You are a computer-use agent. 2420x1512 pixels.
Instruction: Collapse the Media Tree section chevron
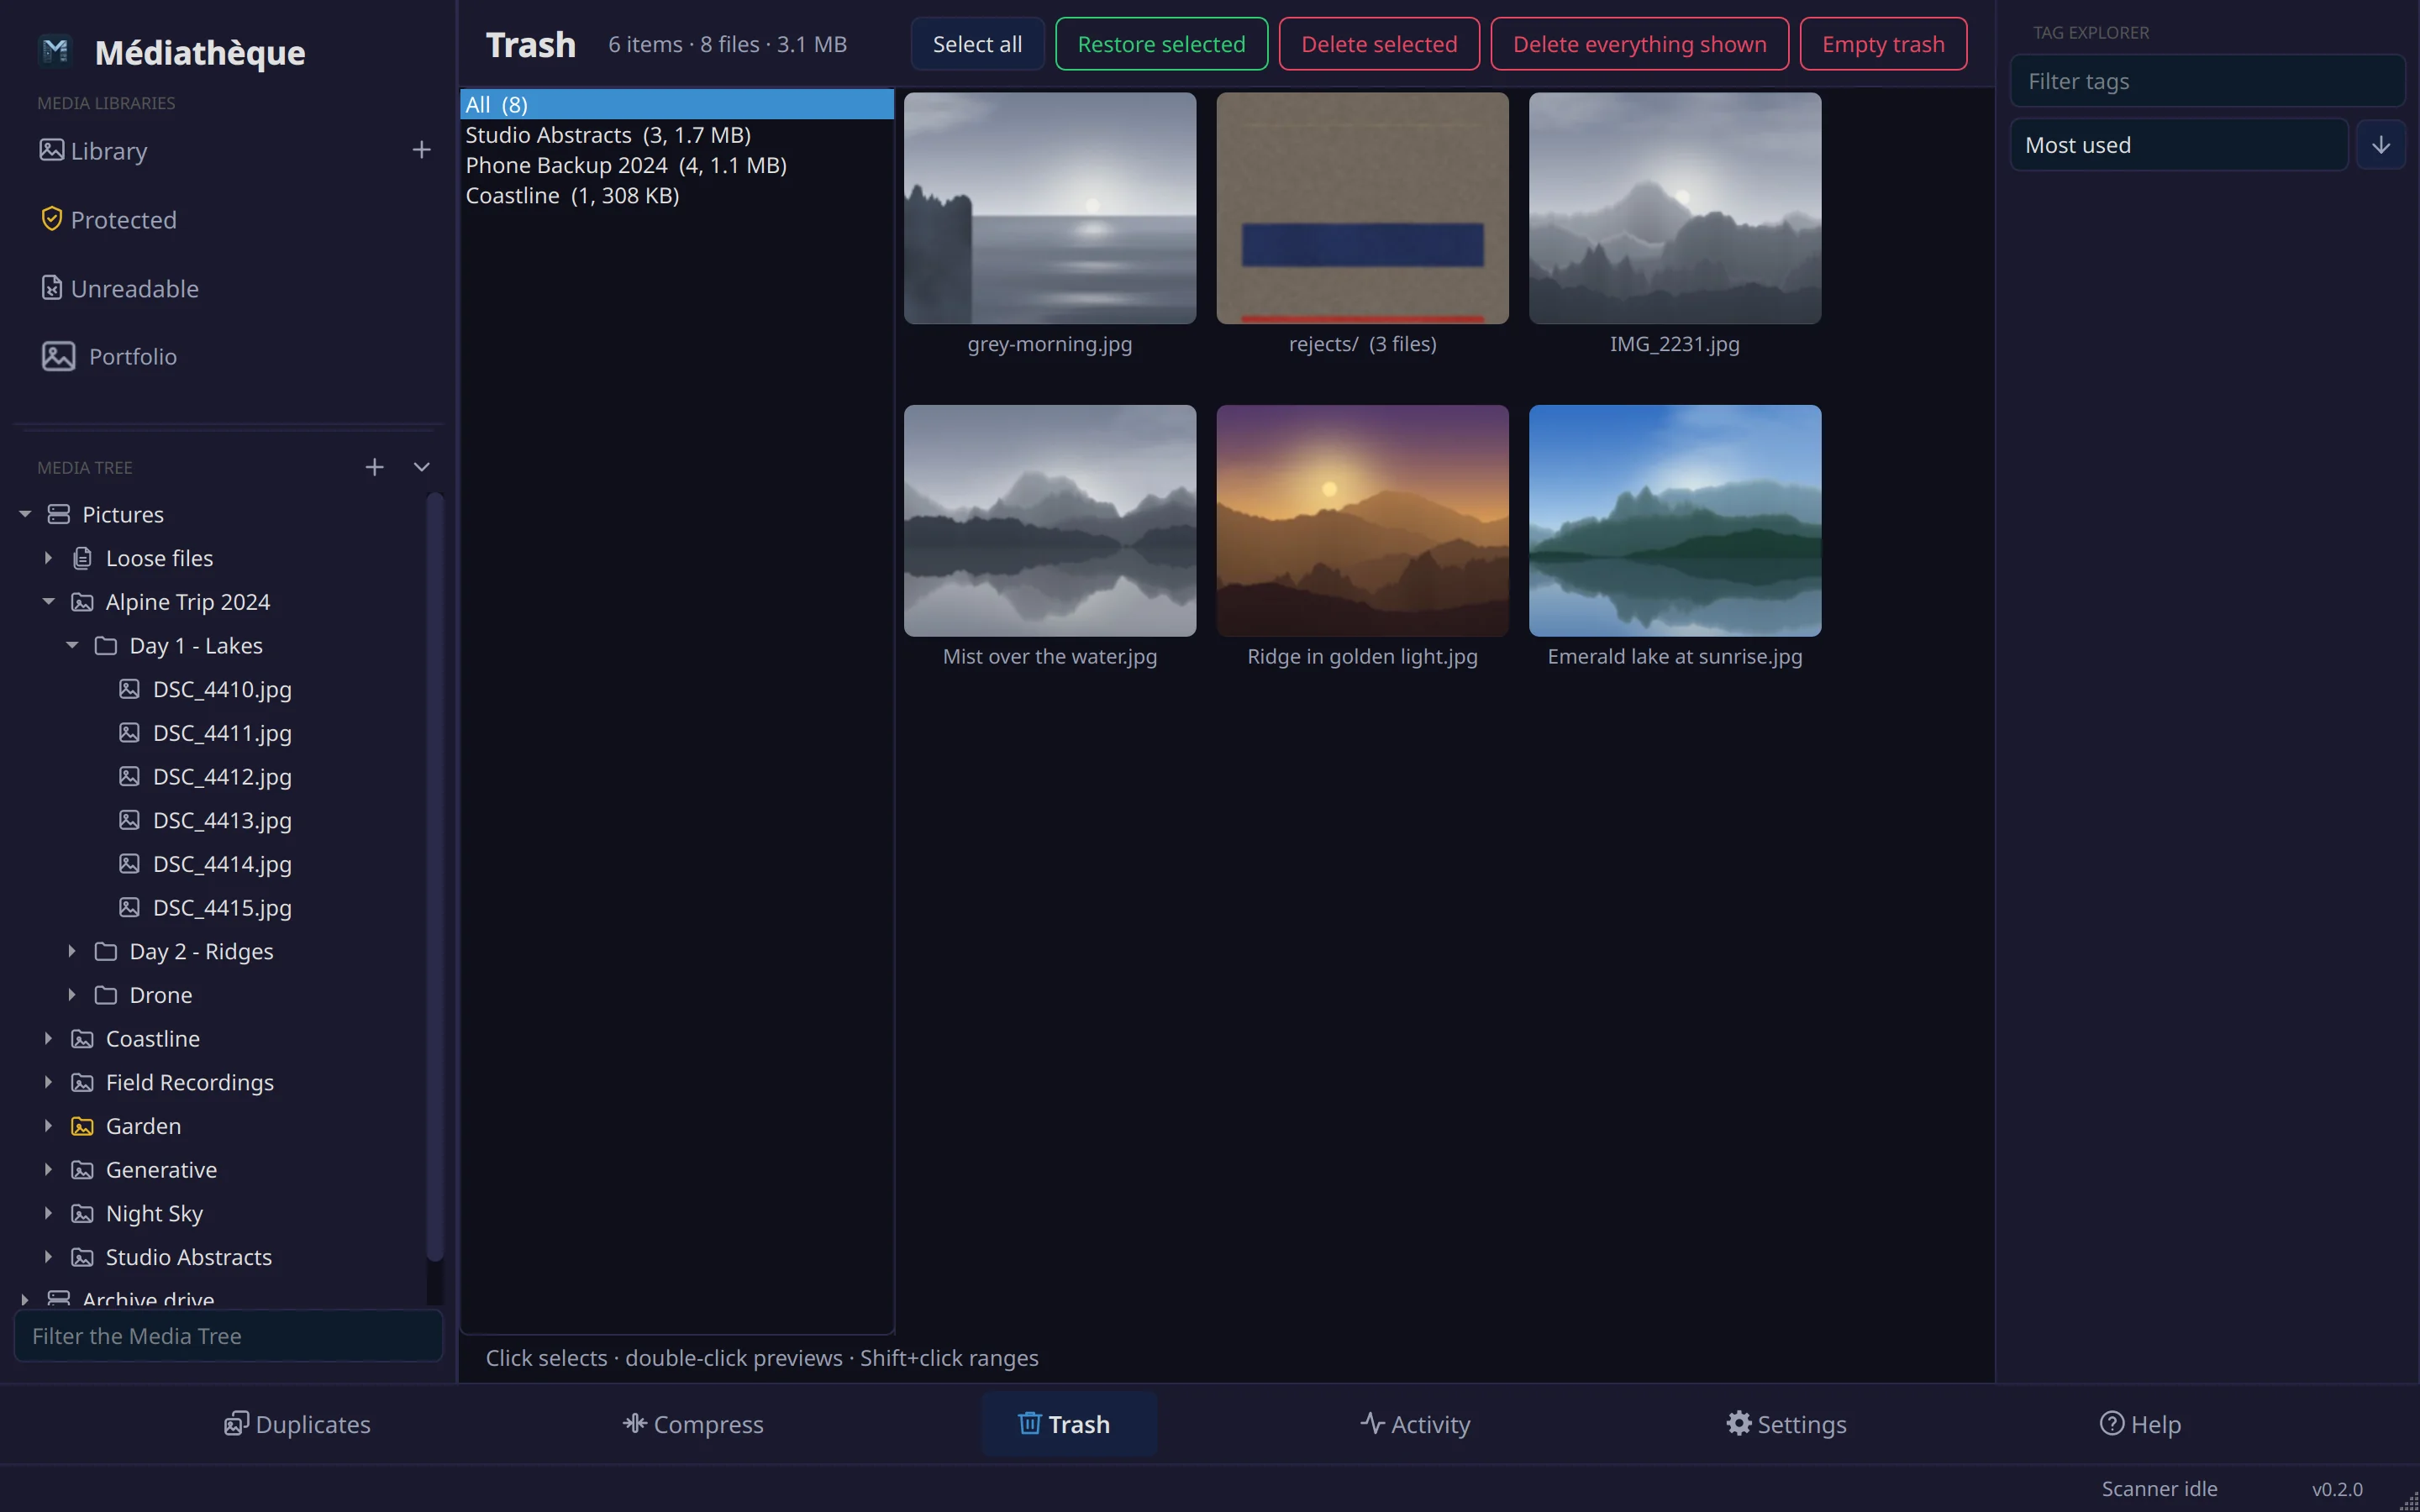pos(422,467)
